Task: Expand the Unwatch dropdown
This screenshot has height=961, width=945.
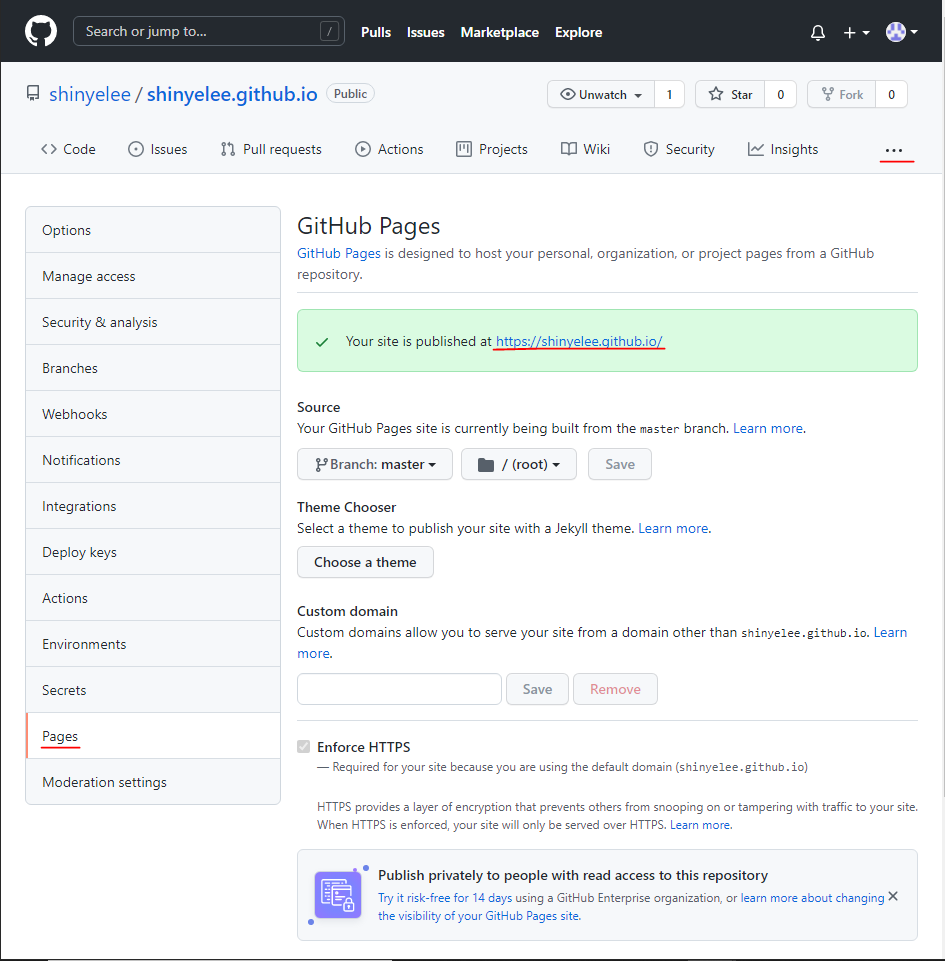Action: tap(601, 94)
